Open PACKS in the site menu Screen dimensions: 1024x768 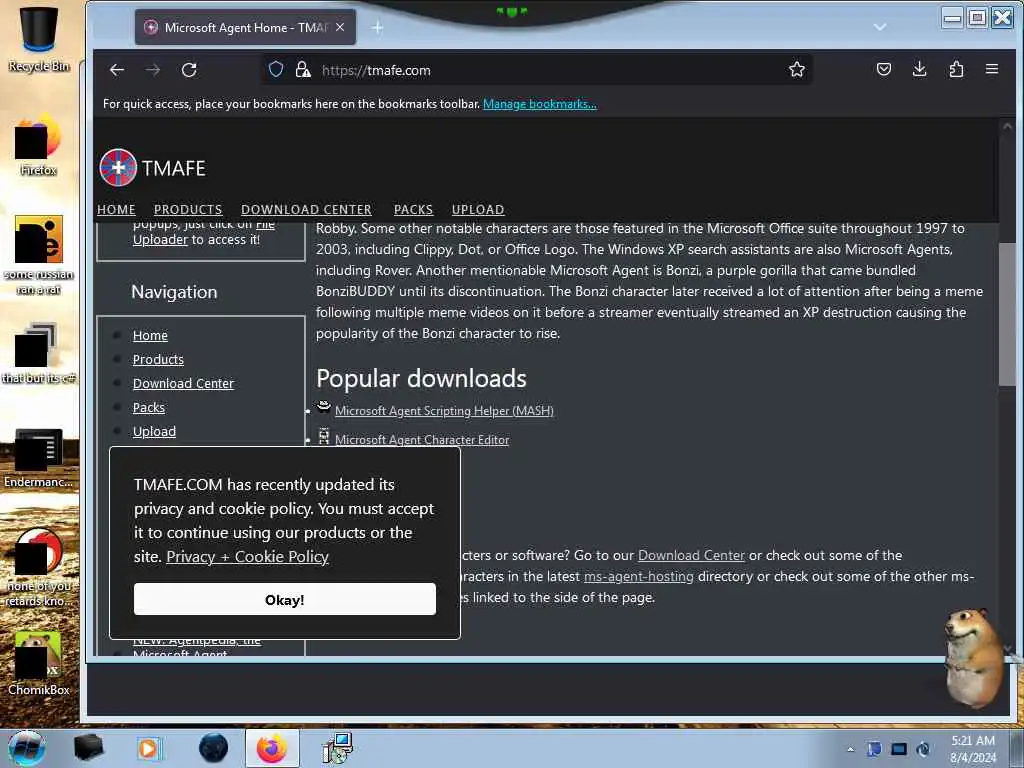[413, 210]
